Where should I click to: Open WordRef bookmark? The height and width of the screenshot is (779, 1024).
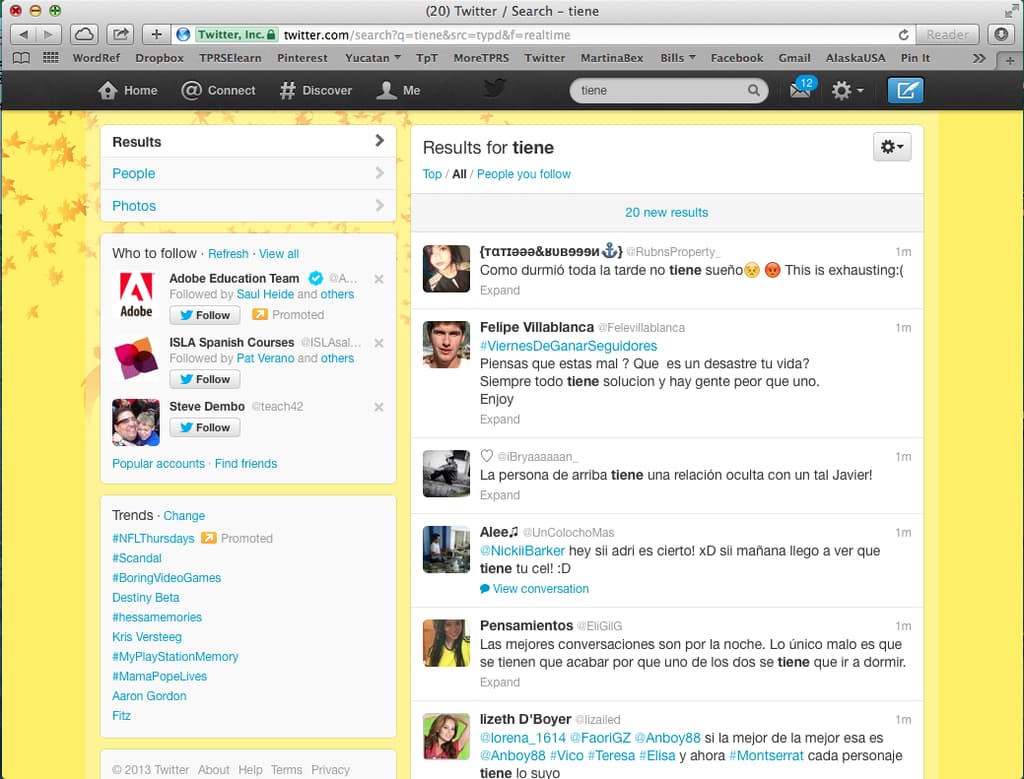pos(96,58)
